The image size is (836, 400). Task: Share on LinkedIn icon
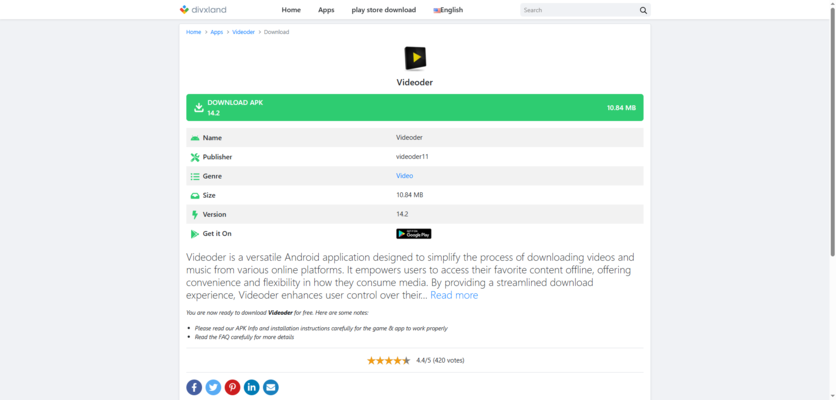[251, 387]
